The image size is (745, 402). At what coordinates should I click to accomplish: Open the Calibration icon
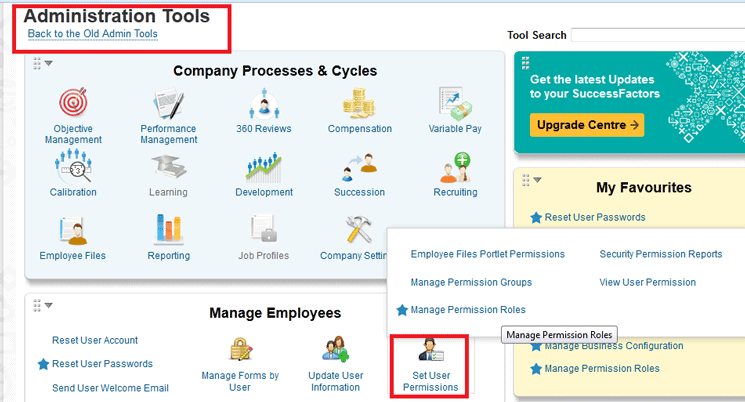pyautogui.click(x=73, y=165)
